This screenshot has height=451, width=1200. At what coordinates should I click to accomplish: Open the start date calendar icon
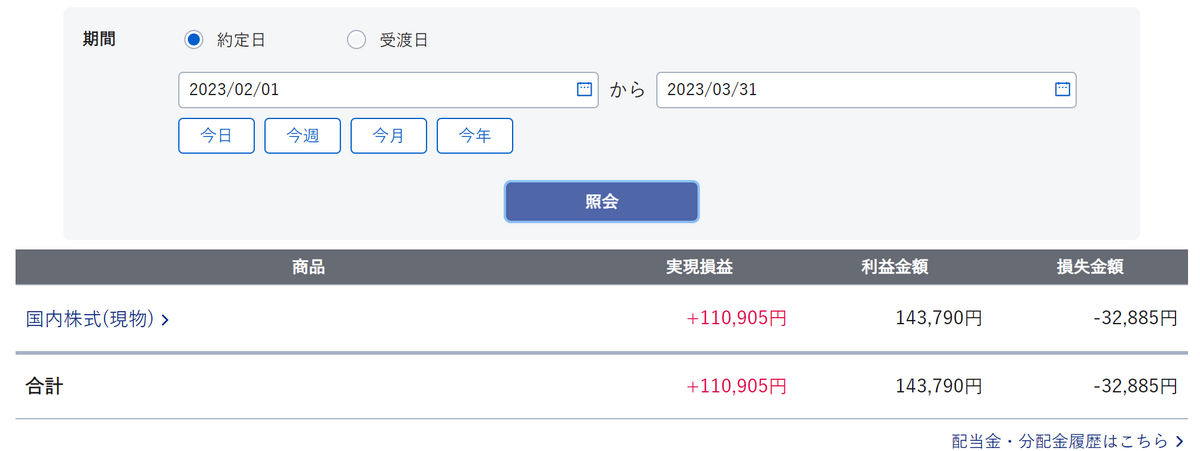585,89
